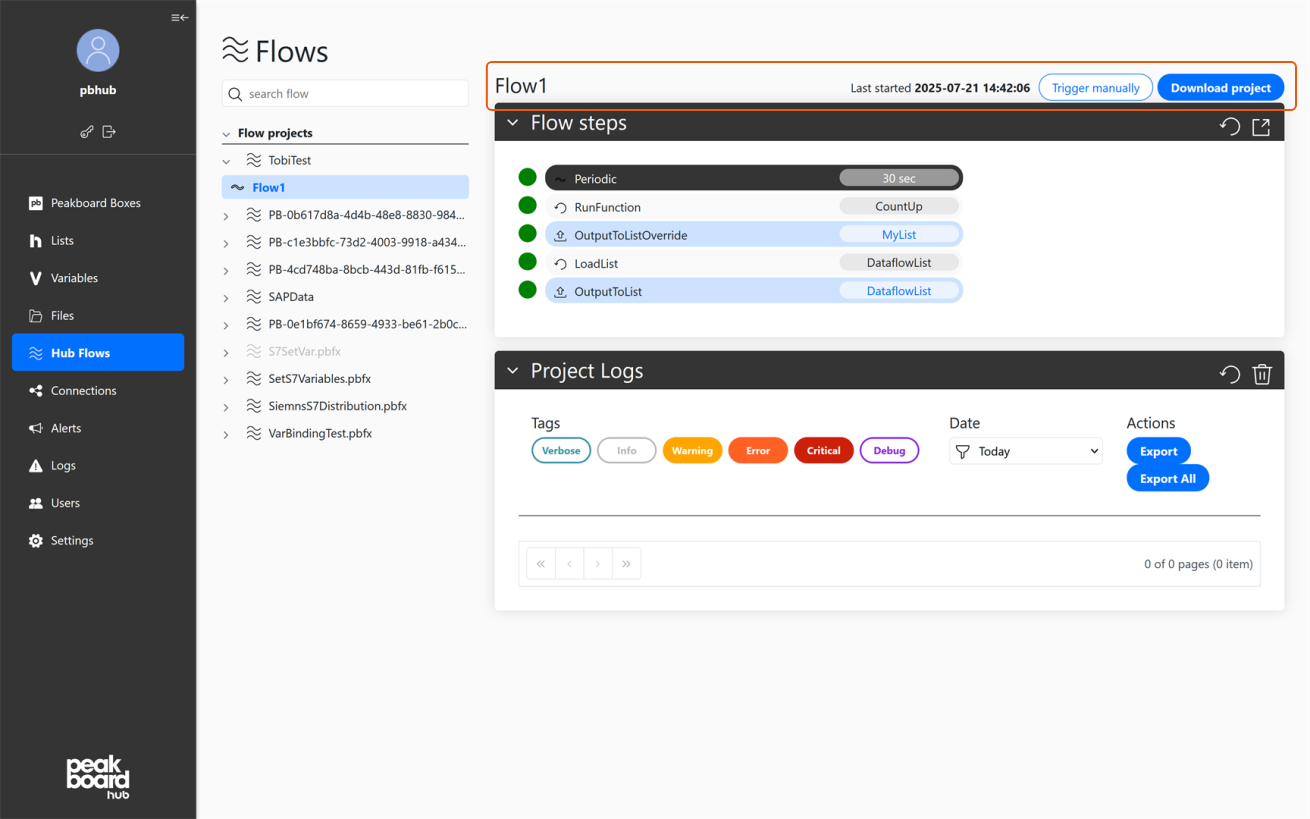Clear Project Logs with trash icon
Viewport: 1310px width, 819px height.
[1262, 372]
